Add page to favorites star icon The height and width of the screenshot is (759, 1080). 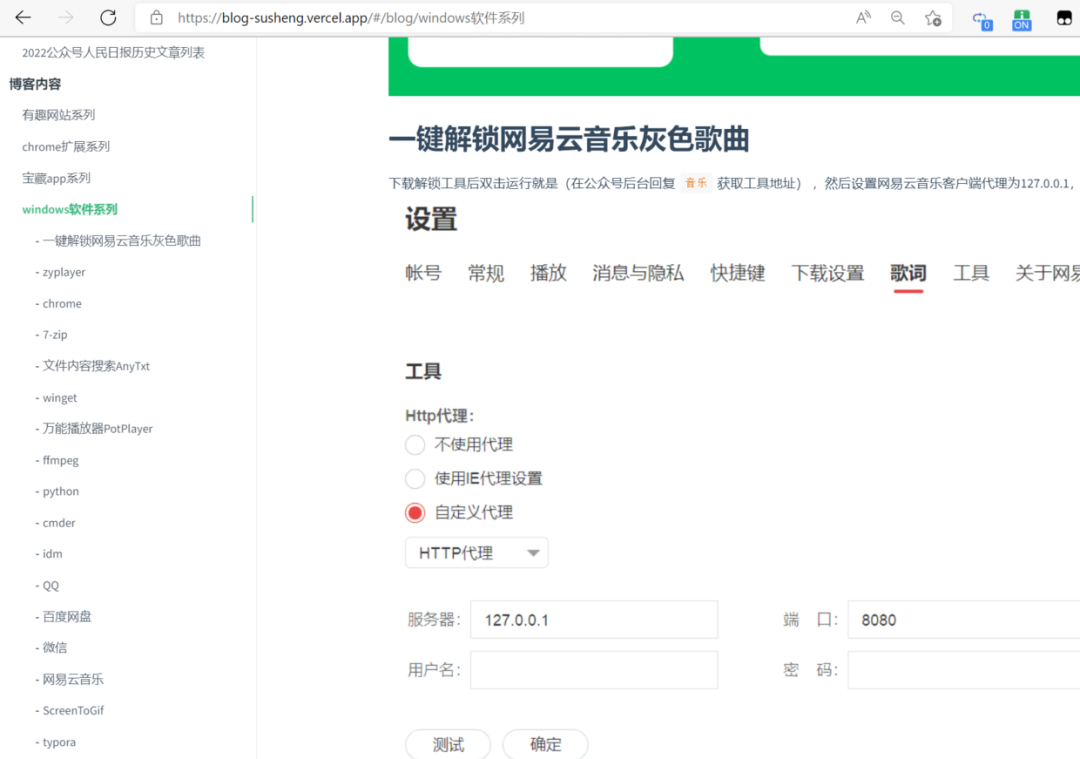pyautogui.click(x=933, y=18)
